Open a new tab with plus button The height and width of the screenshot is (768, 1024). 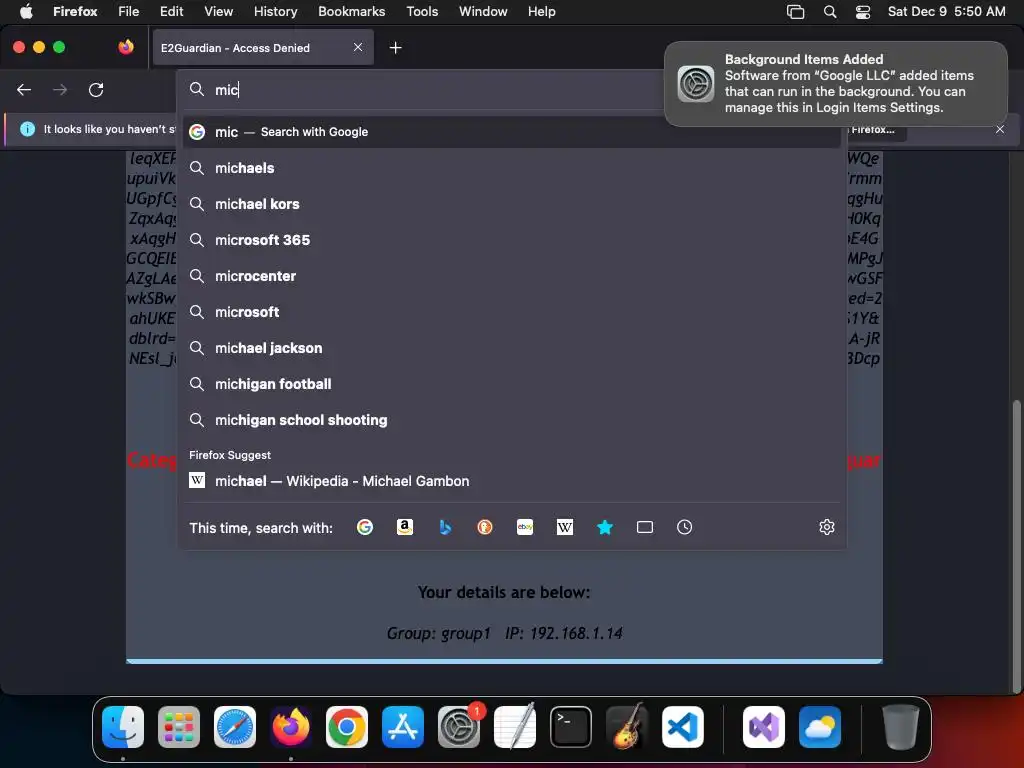click(395, 48)
